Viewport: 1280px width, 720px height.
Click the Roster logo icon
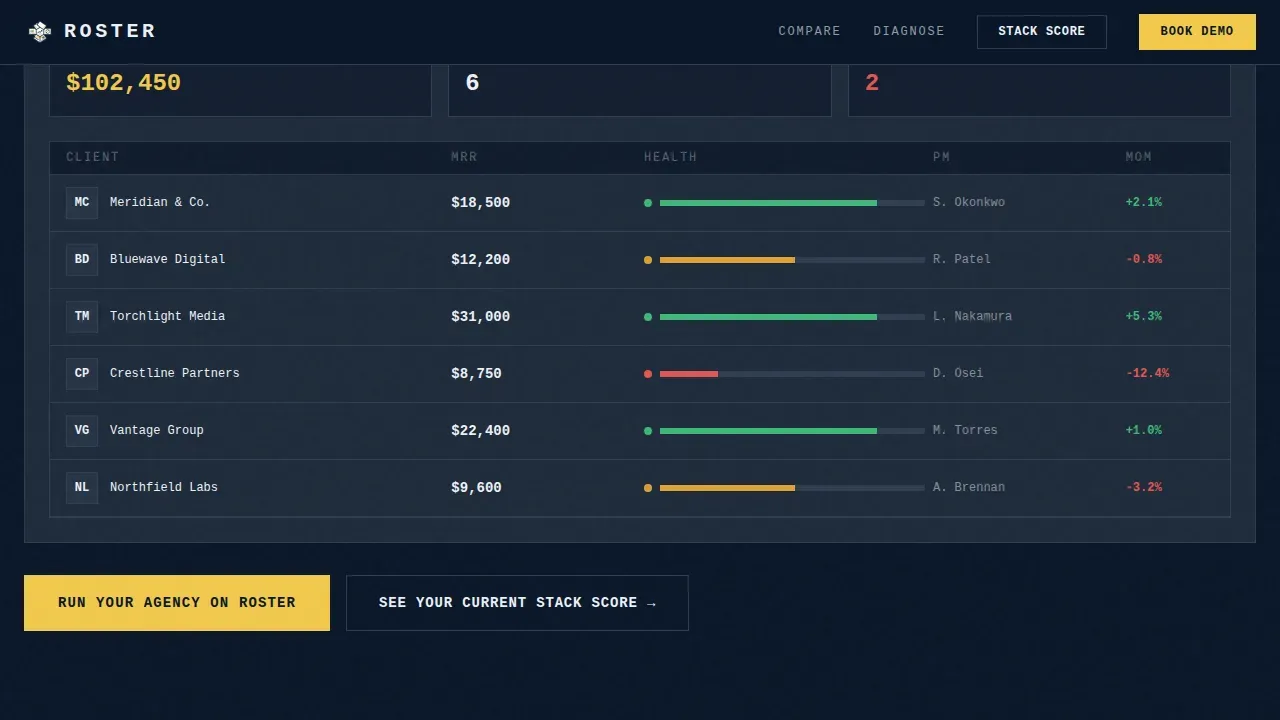[x=40, y=32]
